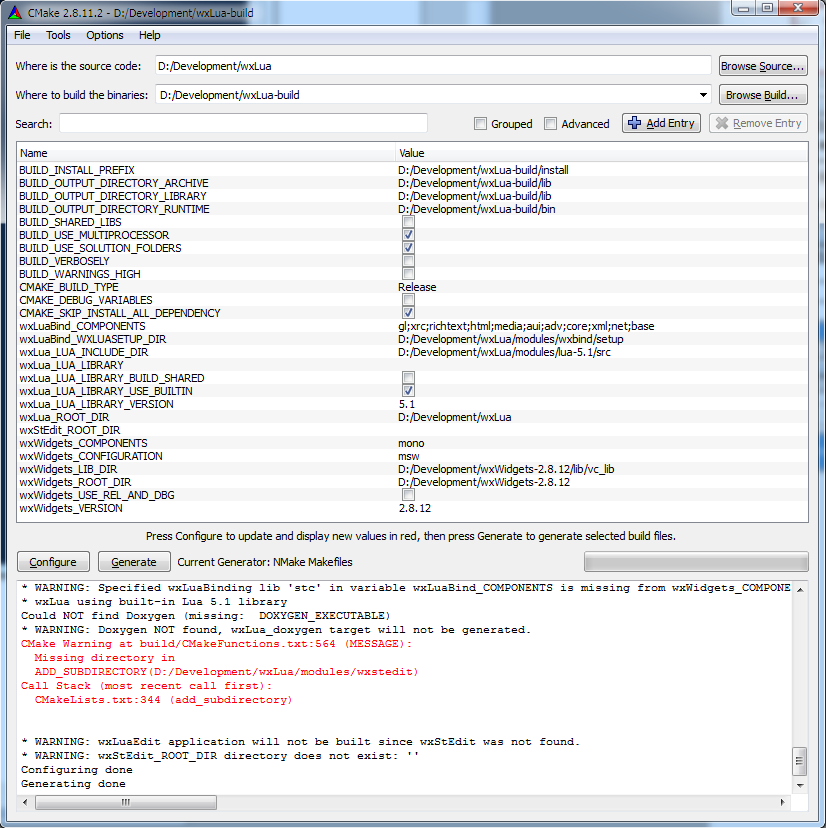Click the output log scroll down arrow
The image size is (826, 828).
click(800, 786)
